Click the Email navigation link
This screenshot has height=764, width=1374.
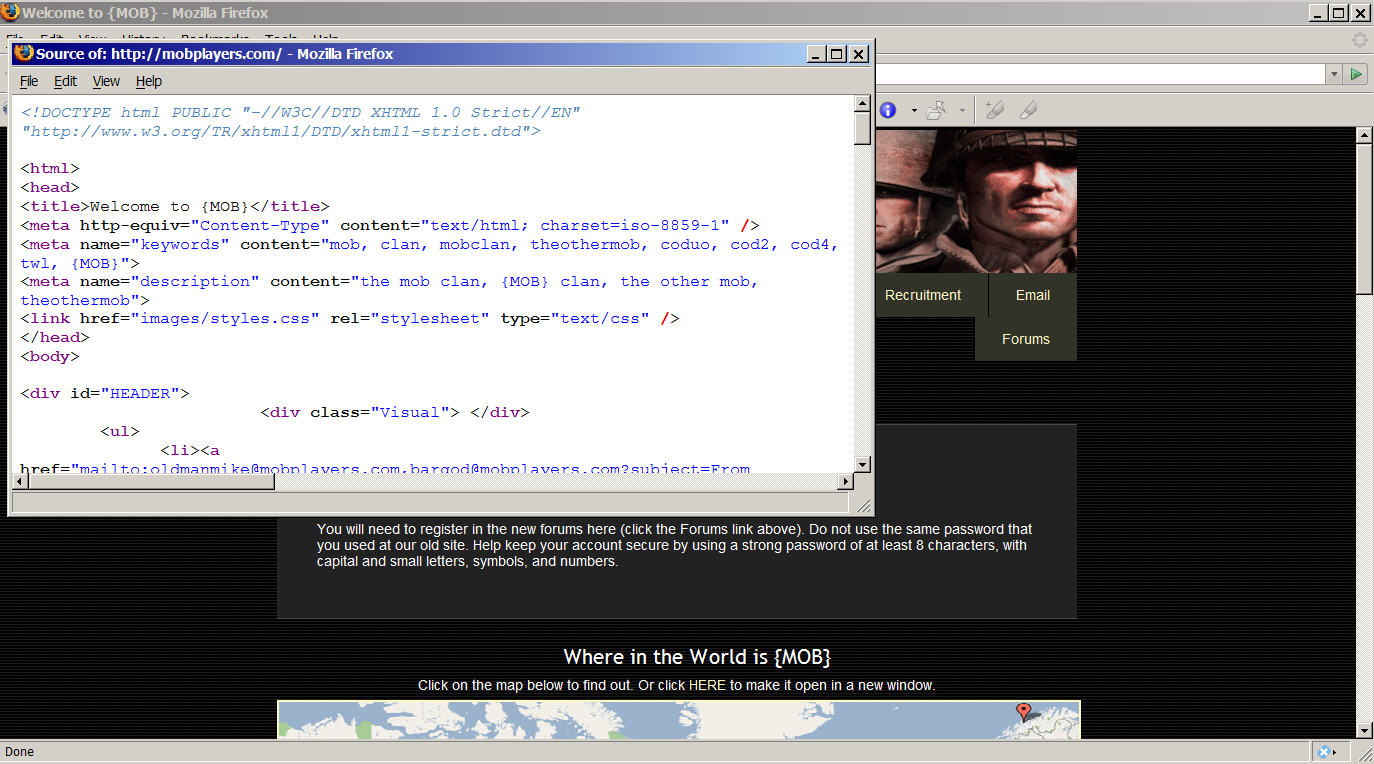pyautogui.click(x=1032, y=295)
